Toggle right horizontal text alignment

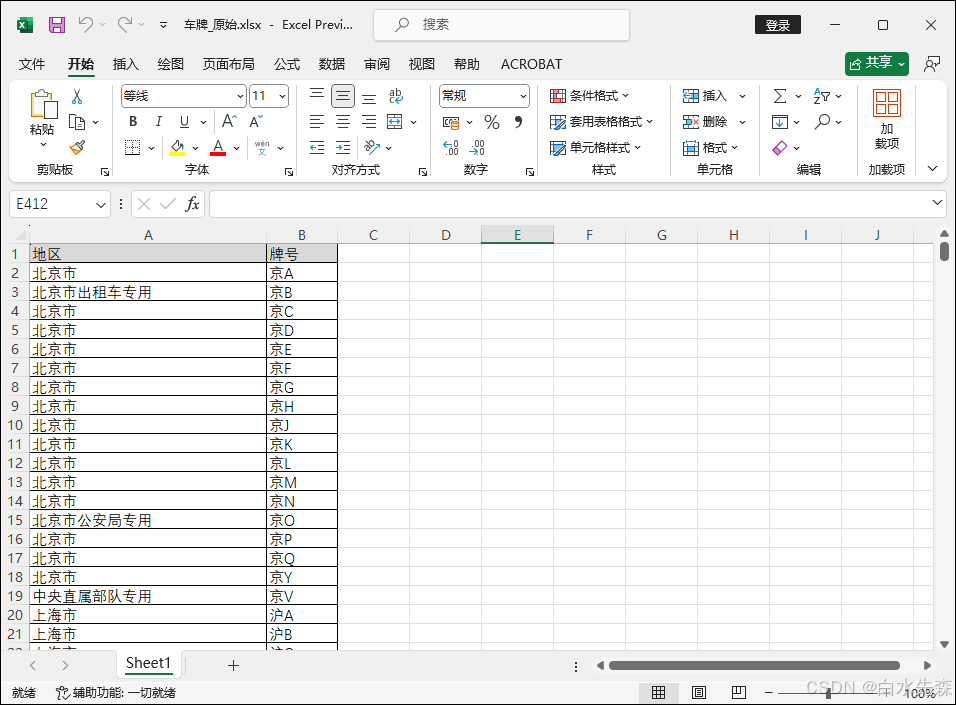[369, 121]
